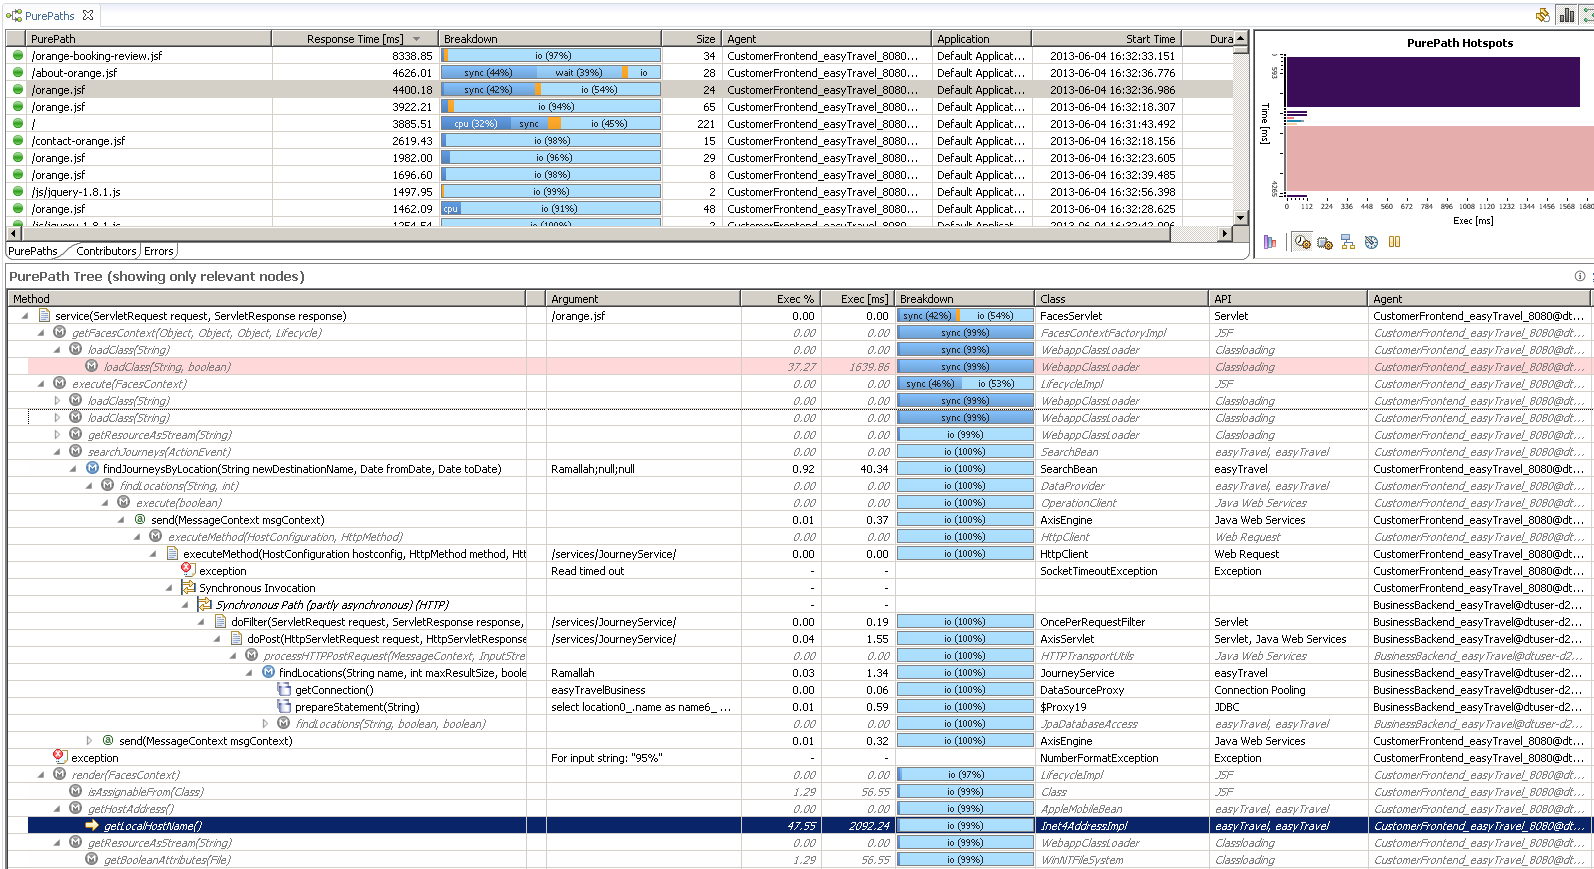
Task: Sort tree by the API column header
Action: click(1288, 299)
